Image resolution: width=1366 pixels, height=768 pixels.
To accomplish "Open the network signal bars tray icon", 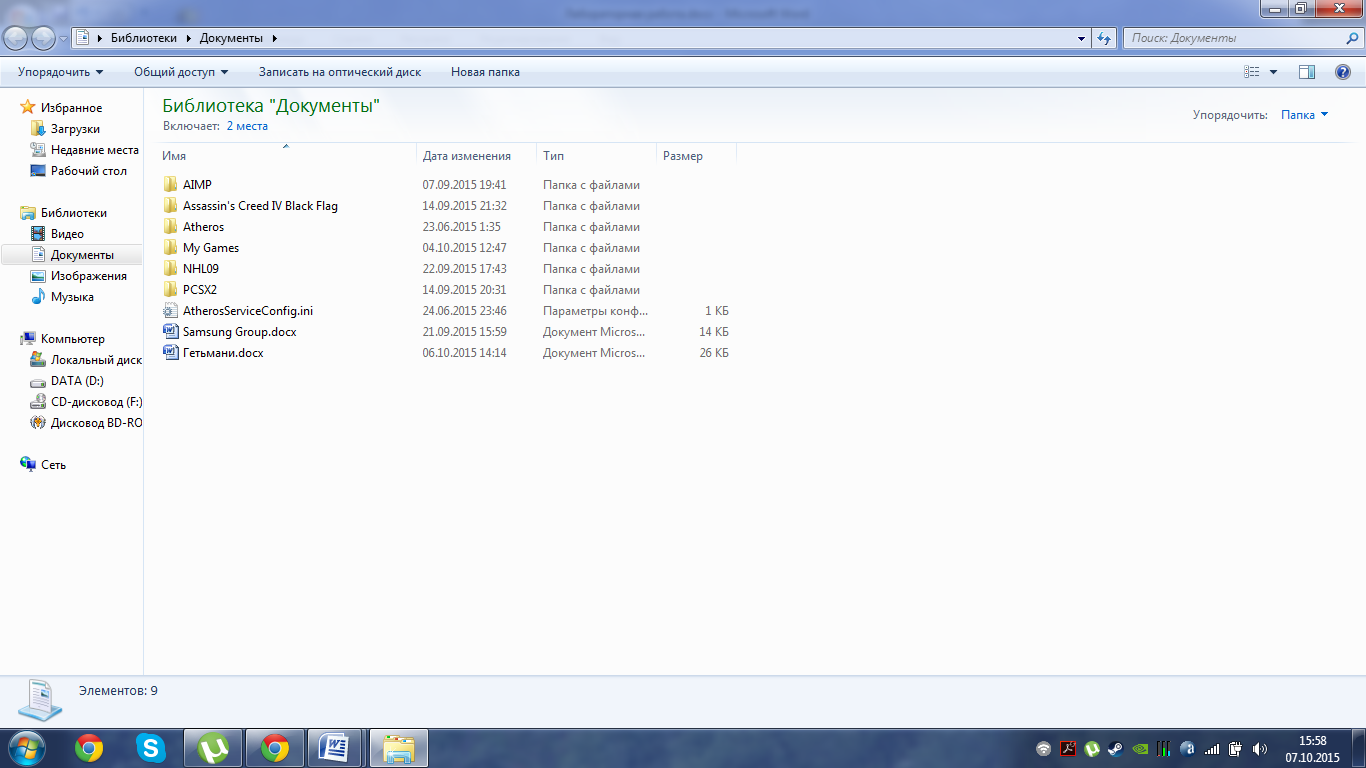I will tap(1211, 748).
